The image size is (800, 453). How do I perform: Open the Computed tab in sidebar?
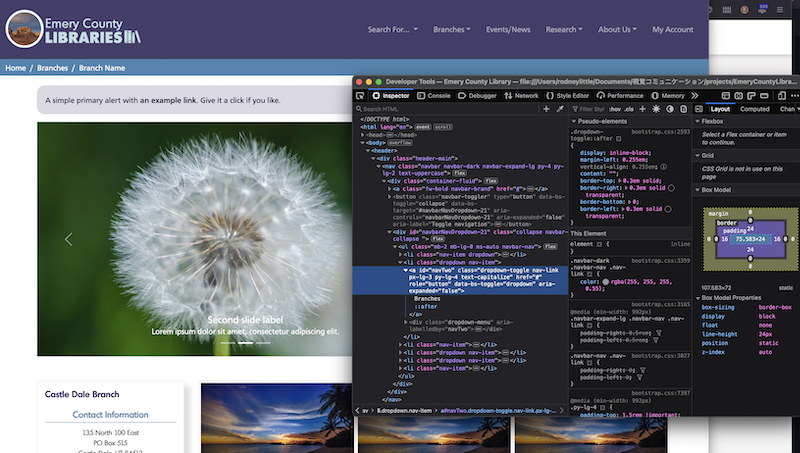point(754,109)
